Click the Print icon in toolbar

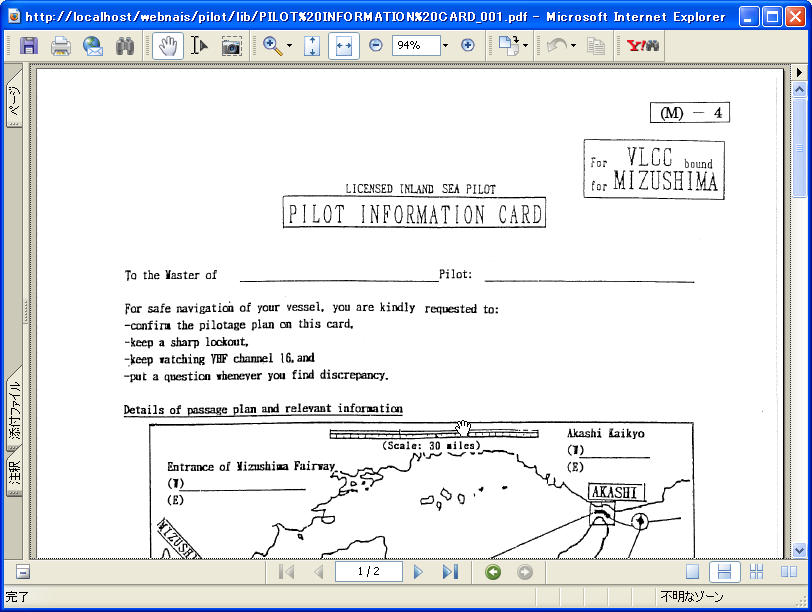[61, 45]
